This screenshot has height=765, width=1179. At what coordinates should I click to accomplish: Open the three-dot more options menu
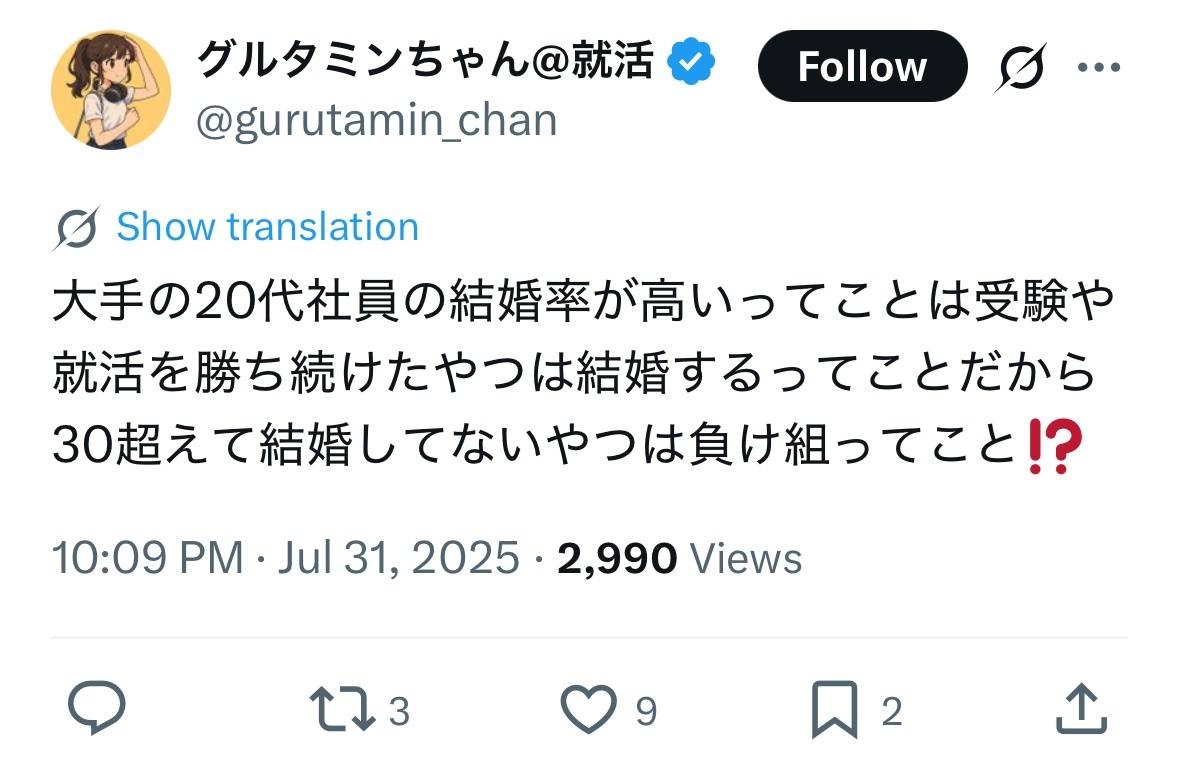tap(1098, 67)
